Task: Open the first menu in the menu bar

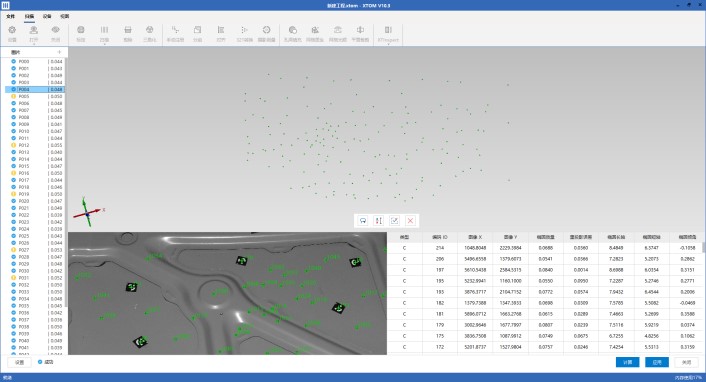Action: tap(11, 16)
